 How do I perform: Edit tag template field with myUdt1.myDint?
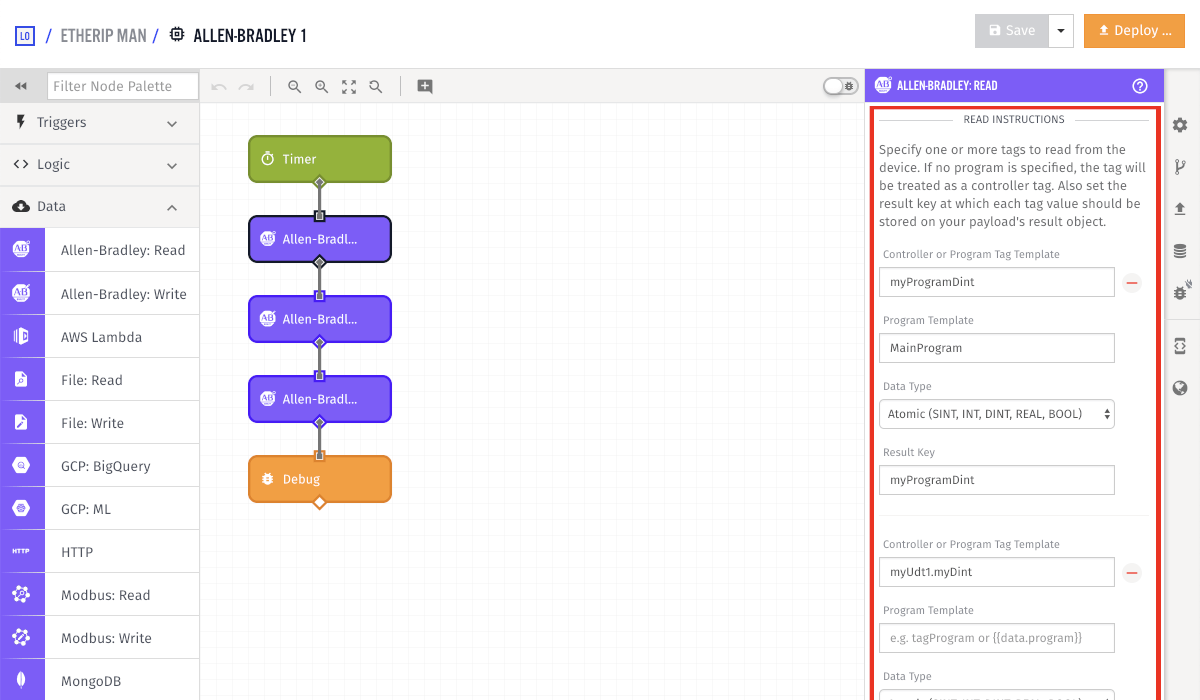997,572
